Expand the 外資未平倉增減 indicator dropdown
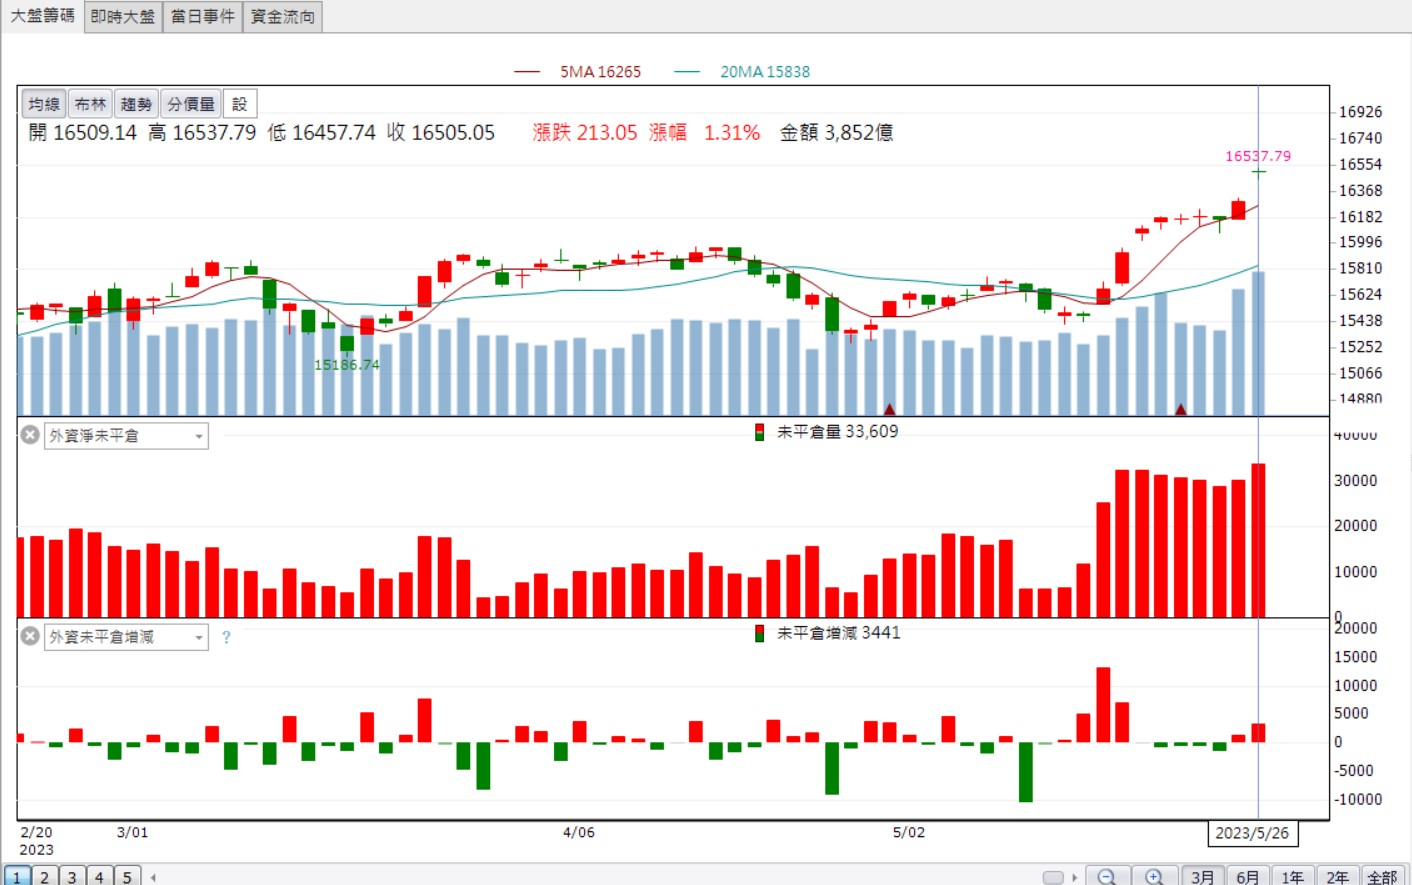Image resolution: width=1412 pixels, height=885 pixels. coord(198,637)
